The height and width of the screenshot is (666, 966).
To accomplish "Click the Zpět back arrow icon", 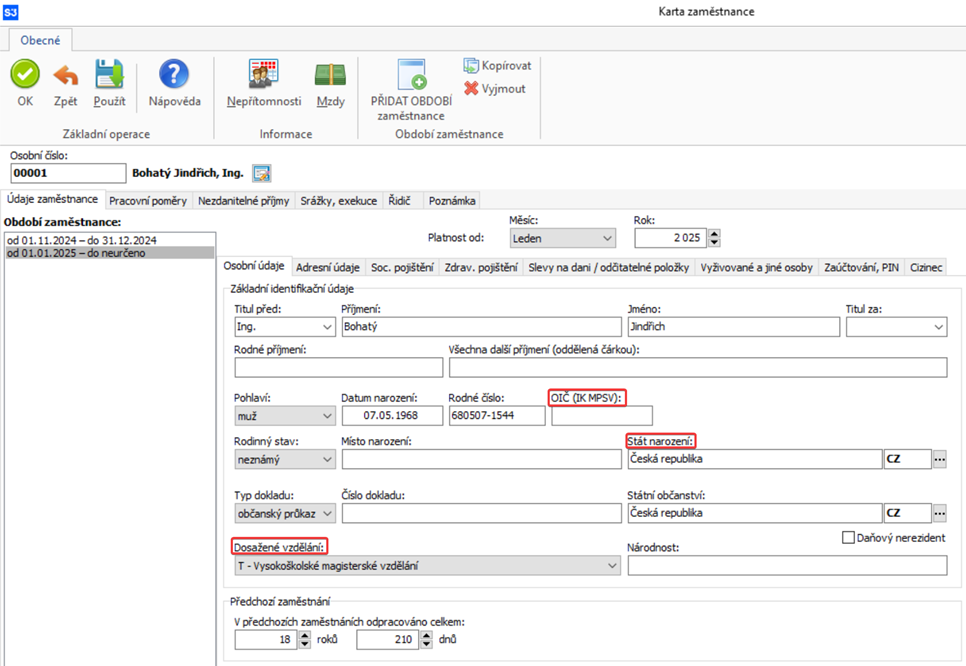I will click(66, 75).
